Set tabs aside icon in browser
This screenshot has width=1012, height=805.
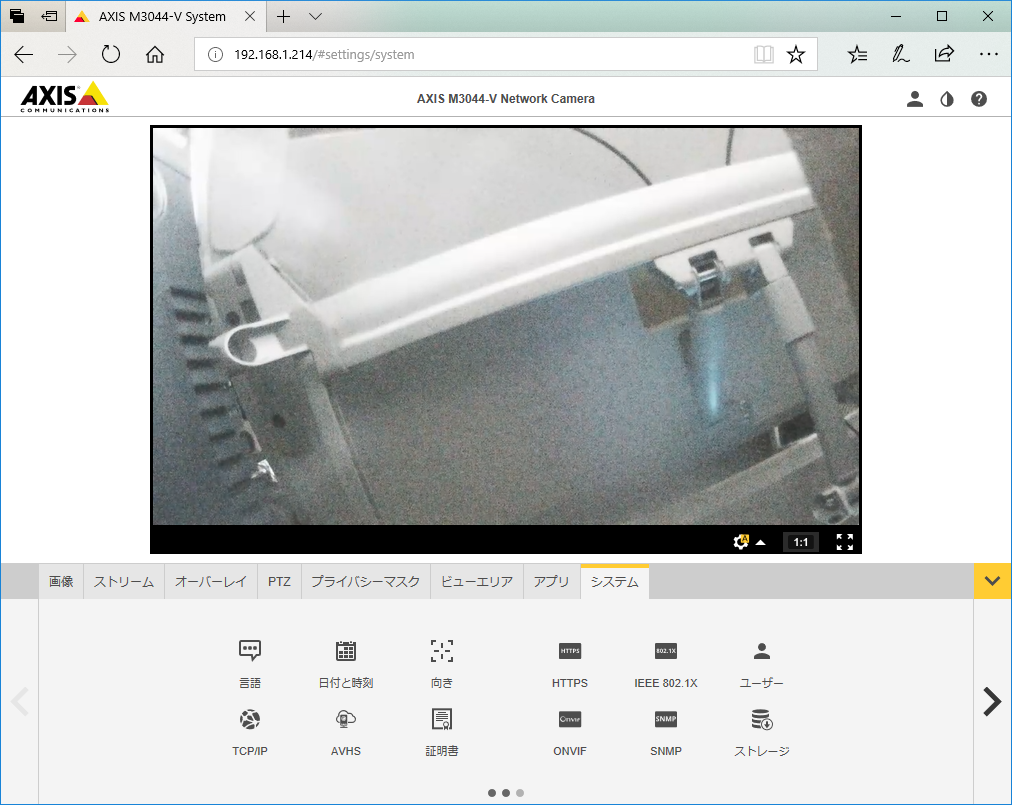click(49, 16)
